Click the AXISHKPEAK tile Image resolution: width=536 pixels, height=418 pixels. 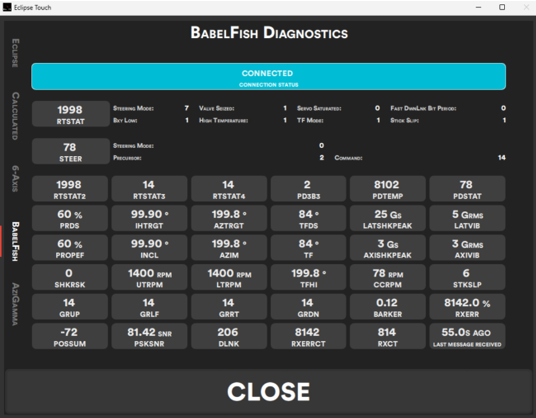point(388,248)
